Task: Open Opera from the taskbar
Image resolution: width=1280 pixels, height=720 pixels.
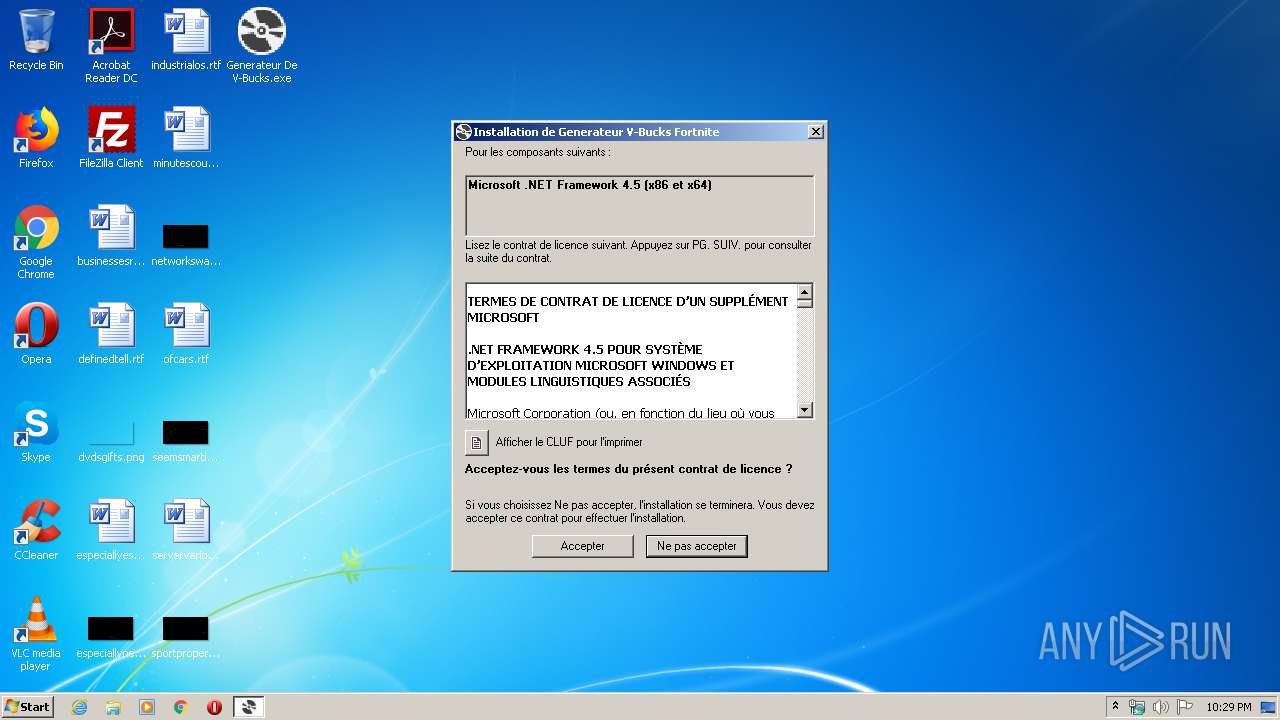Action: 214,707
